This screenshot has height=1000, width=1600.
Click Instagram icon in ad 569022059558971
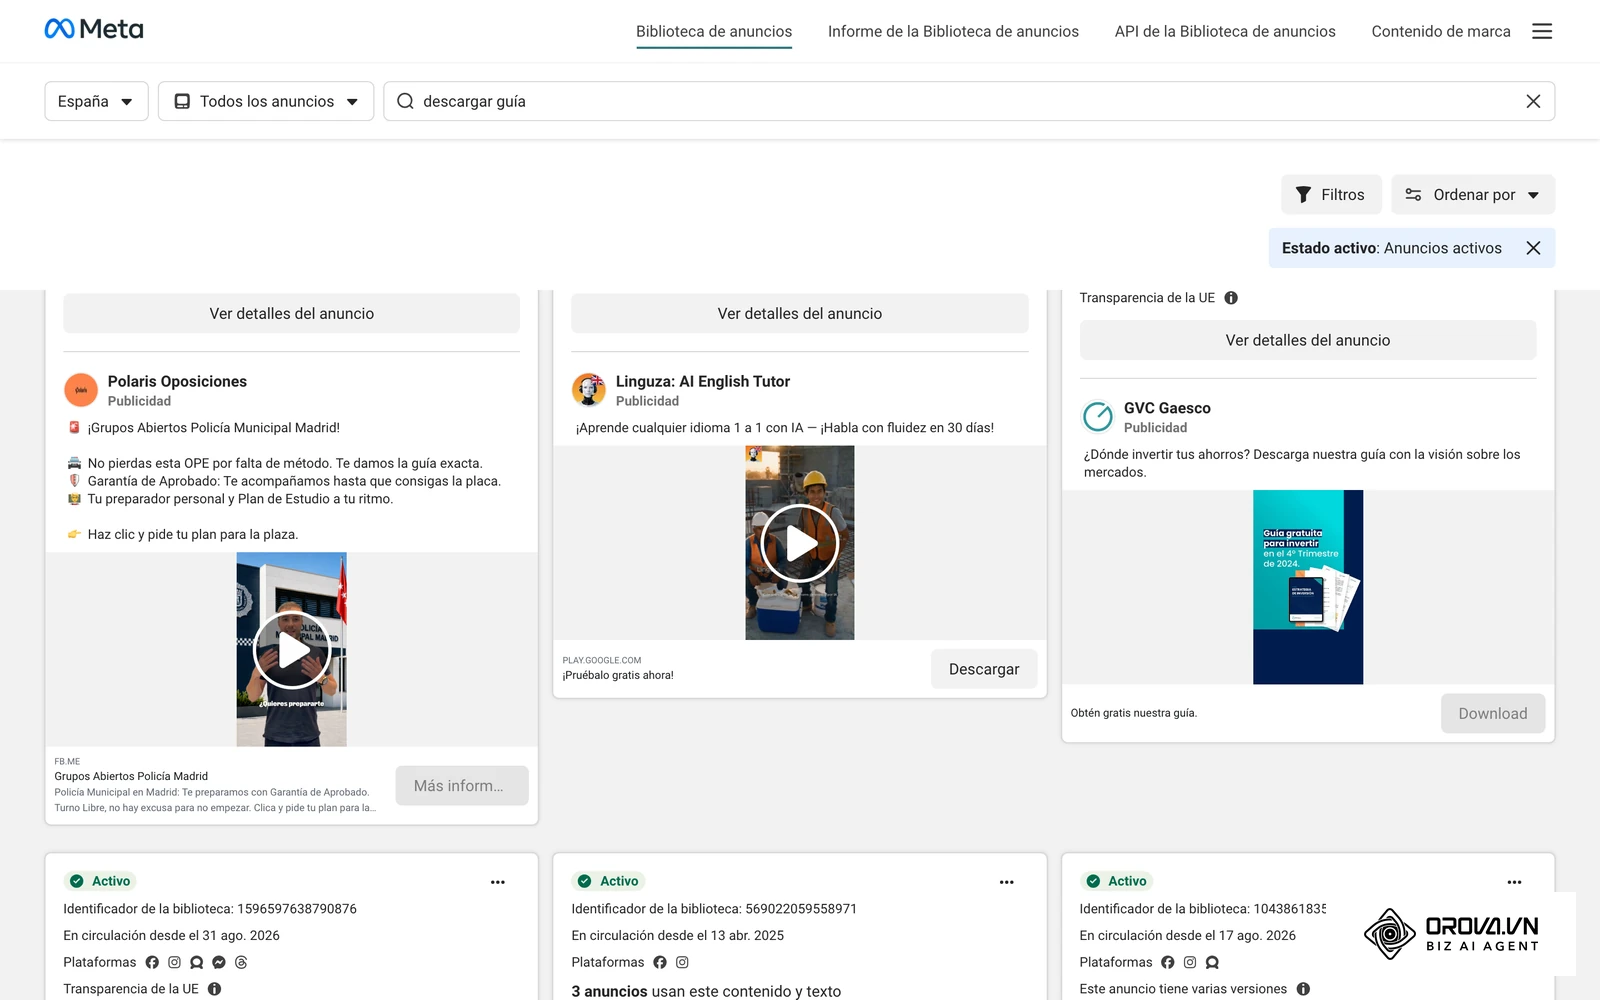(682, 962)
